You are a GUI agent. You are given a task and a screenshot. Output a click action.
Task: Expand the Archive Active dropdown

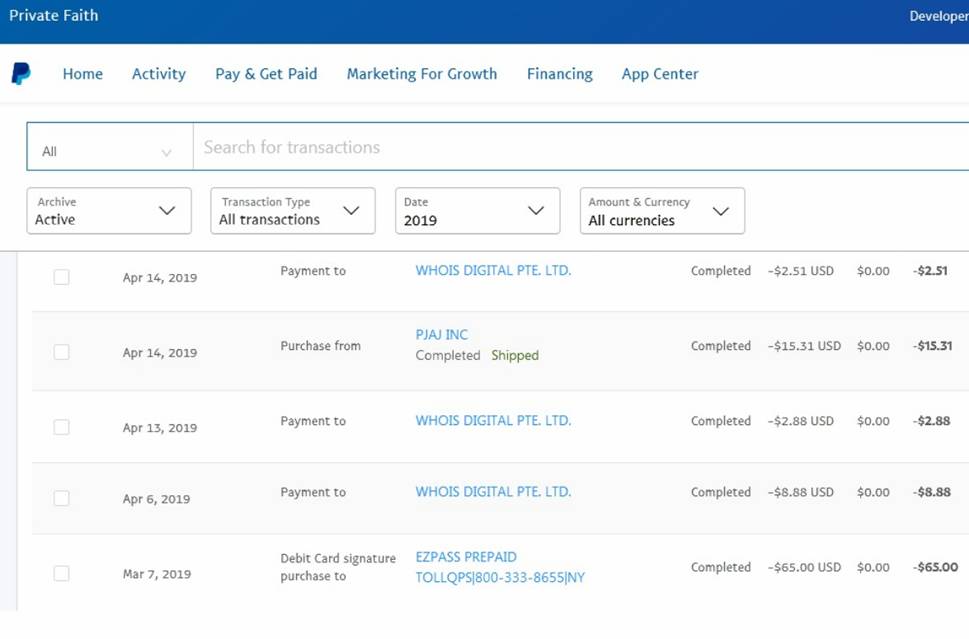click(x=109, y=211)
